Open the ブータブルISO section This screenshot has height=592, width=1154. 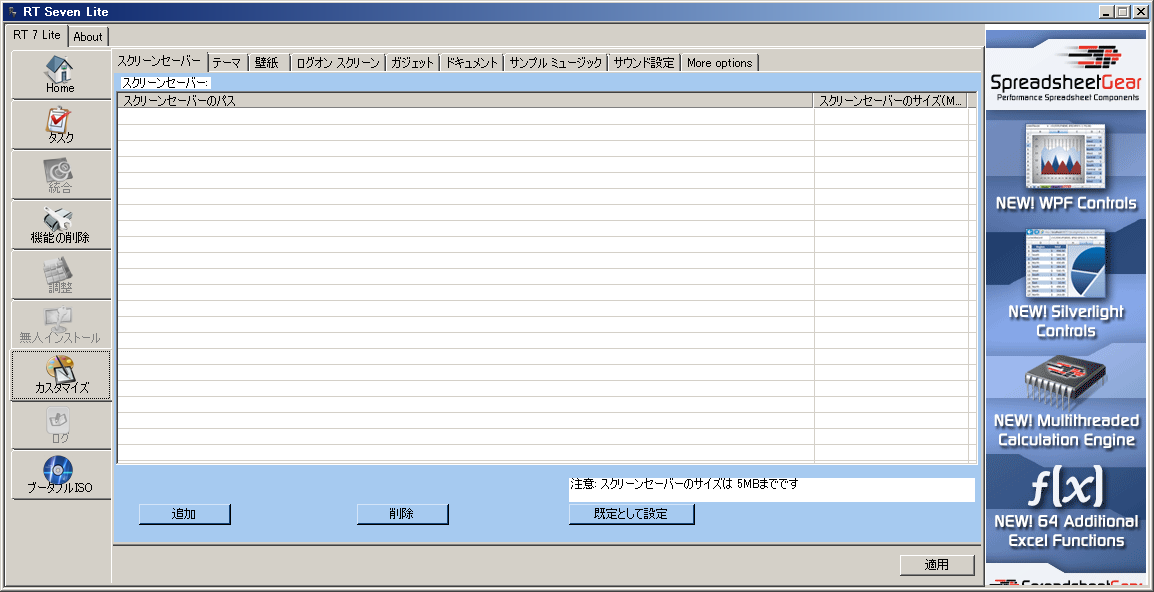pos(60,475)
